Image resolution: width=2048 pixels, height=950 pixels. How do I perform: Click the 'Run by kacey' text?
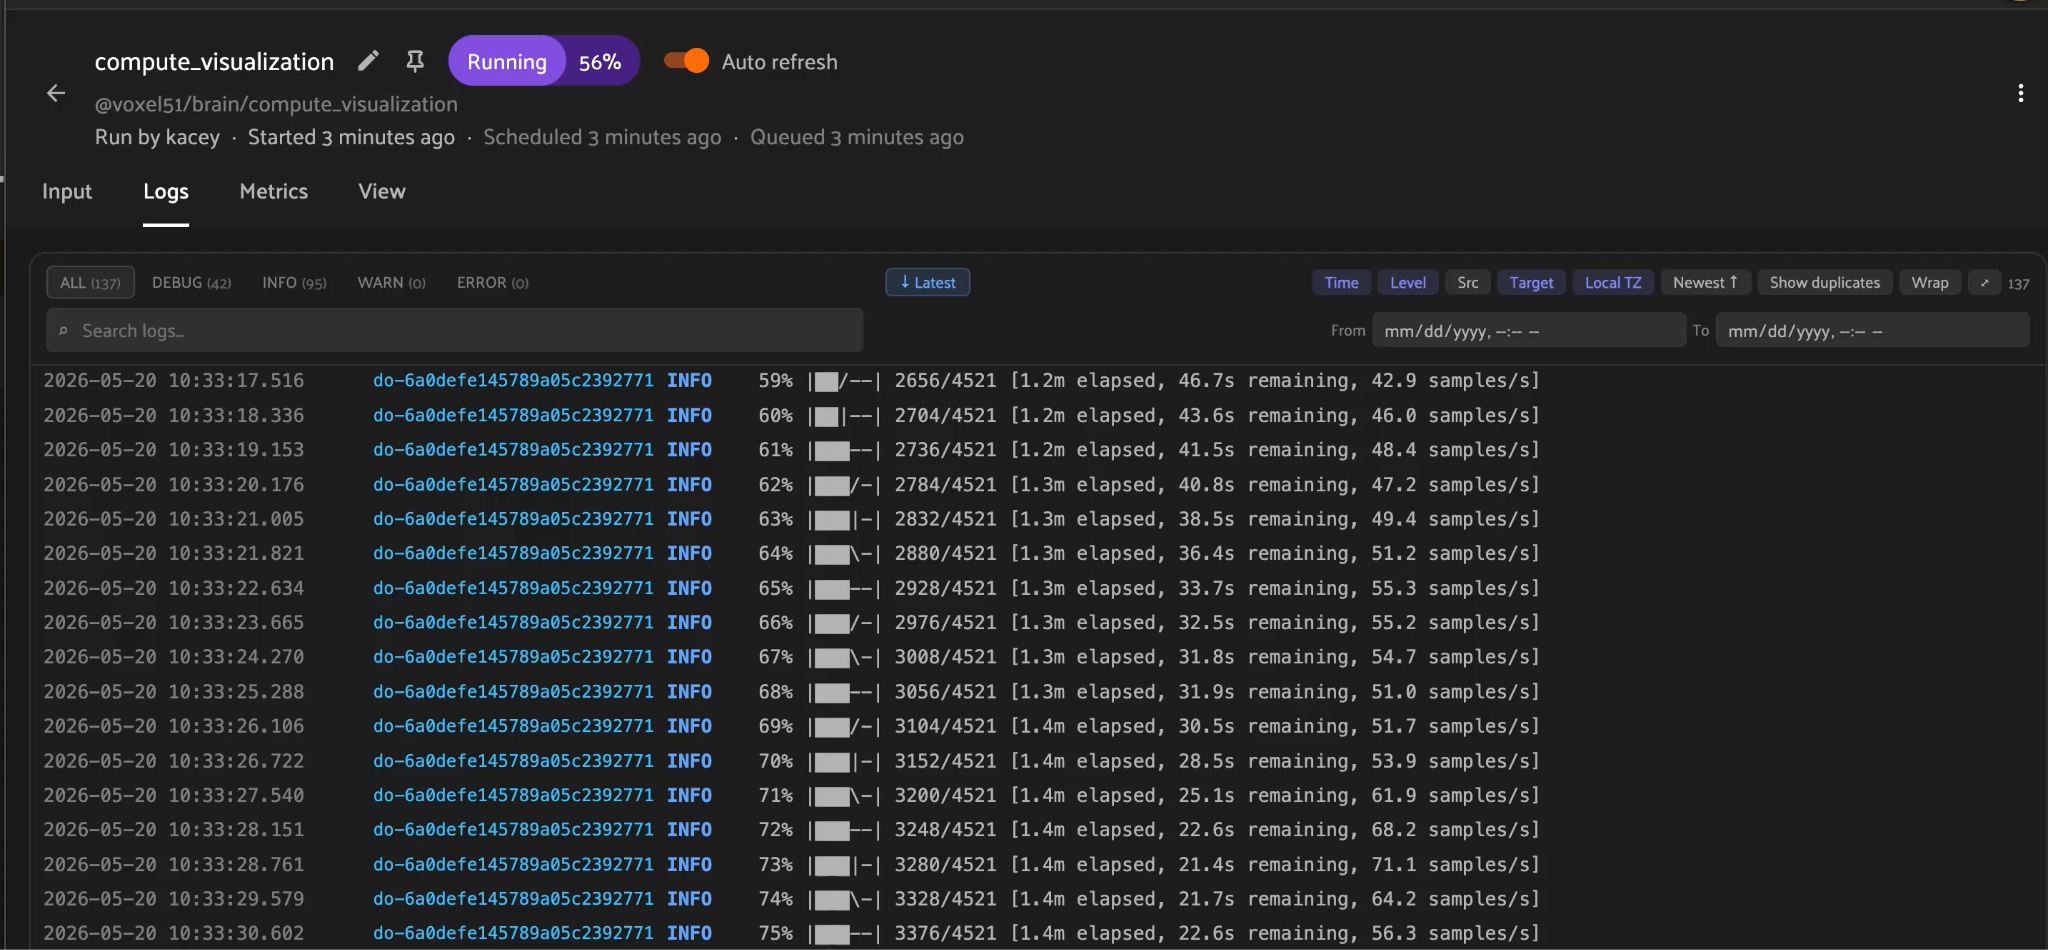click(157, 137)
